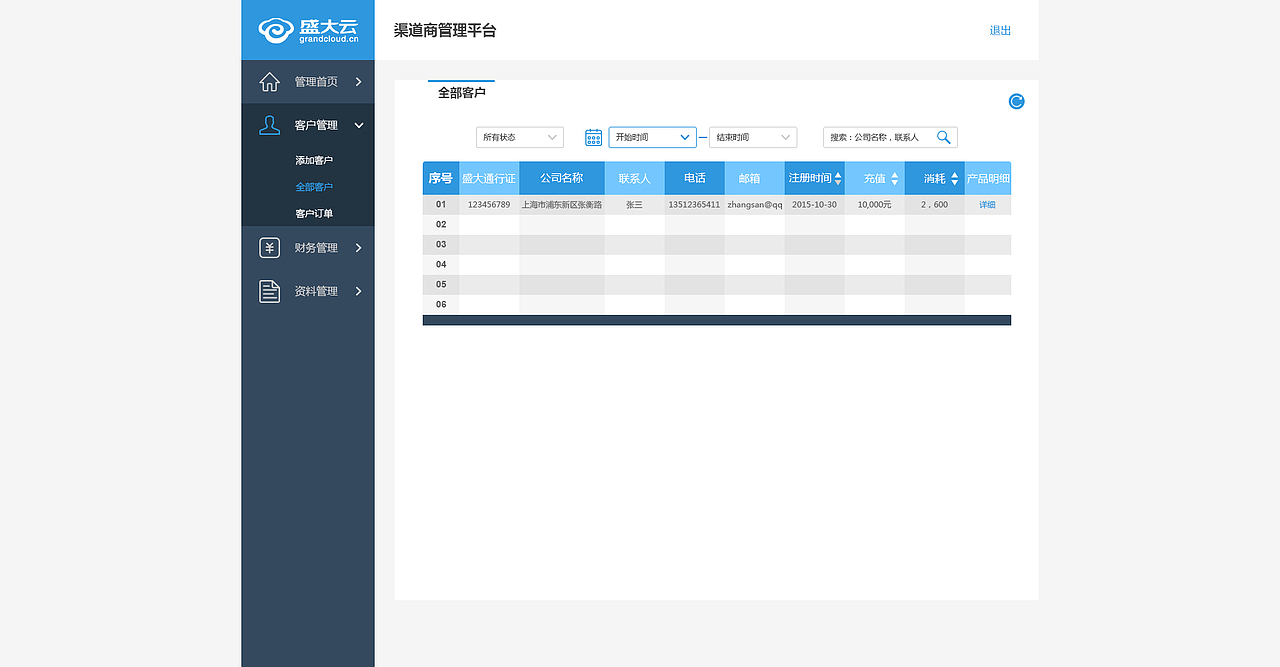Click the 电话 column header
This screenshot has height=667, width=1280.
coord(695,178)
